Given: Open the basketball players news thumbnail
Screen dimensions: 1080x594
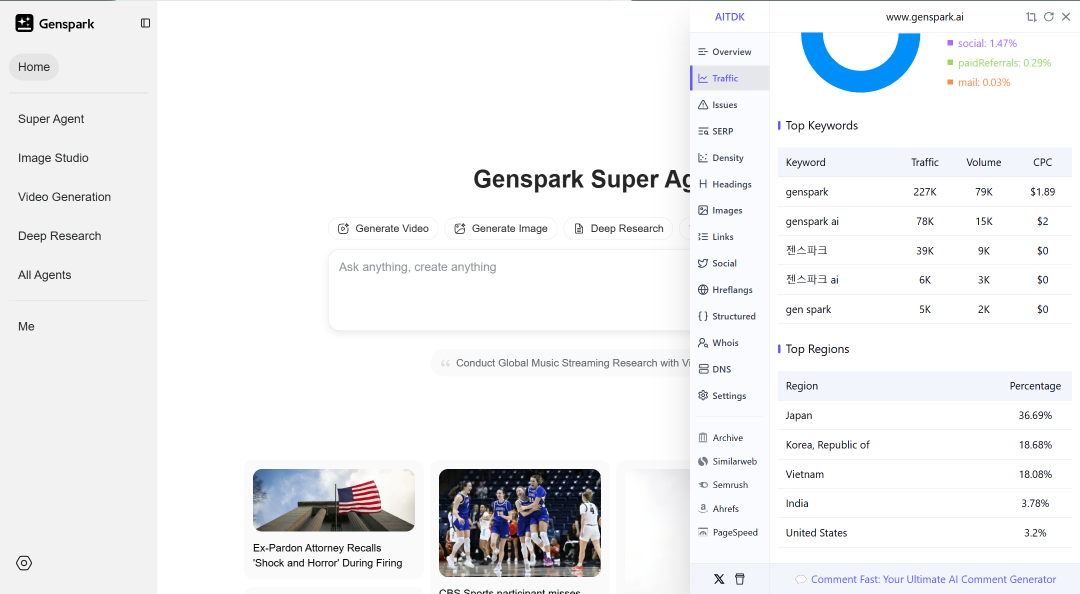Looking at the screenshot, I should point(520,523).
